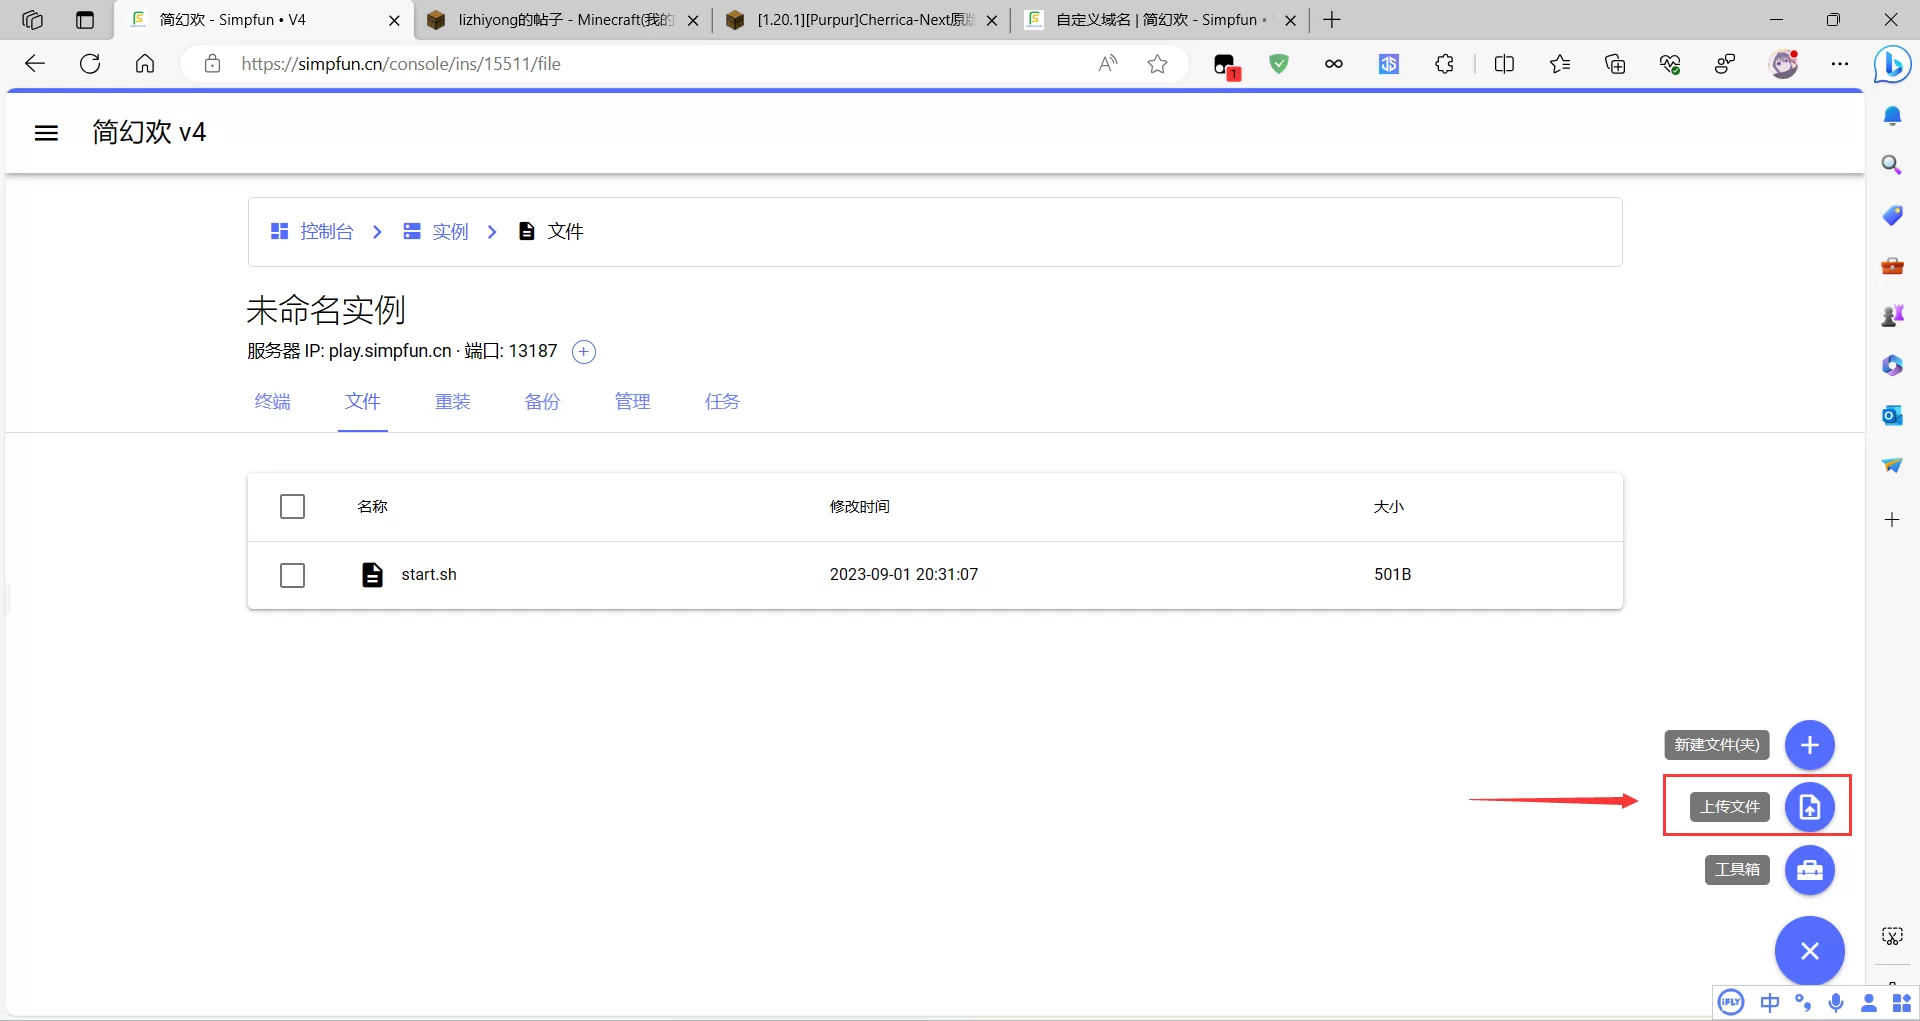
Task: Refresh the current browser page
Action: tap(90, 64)
